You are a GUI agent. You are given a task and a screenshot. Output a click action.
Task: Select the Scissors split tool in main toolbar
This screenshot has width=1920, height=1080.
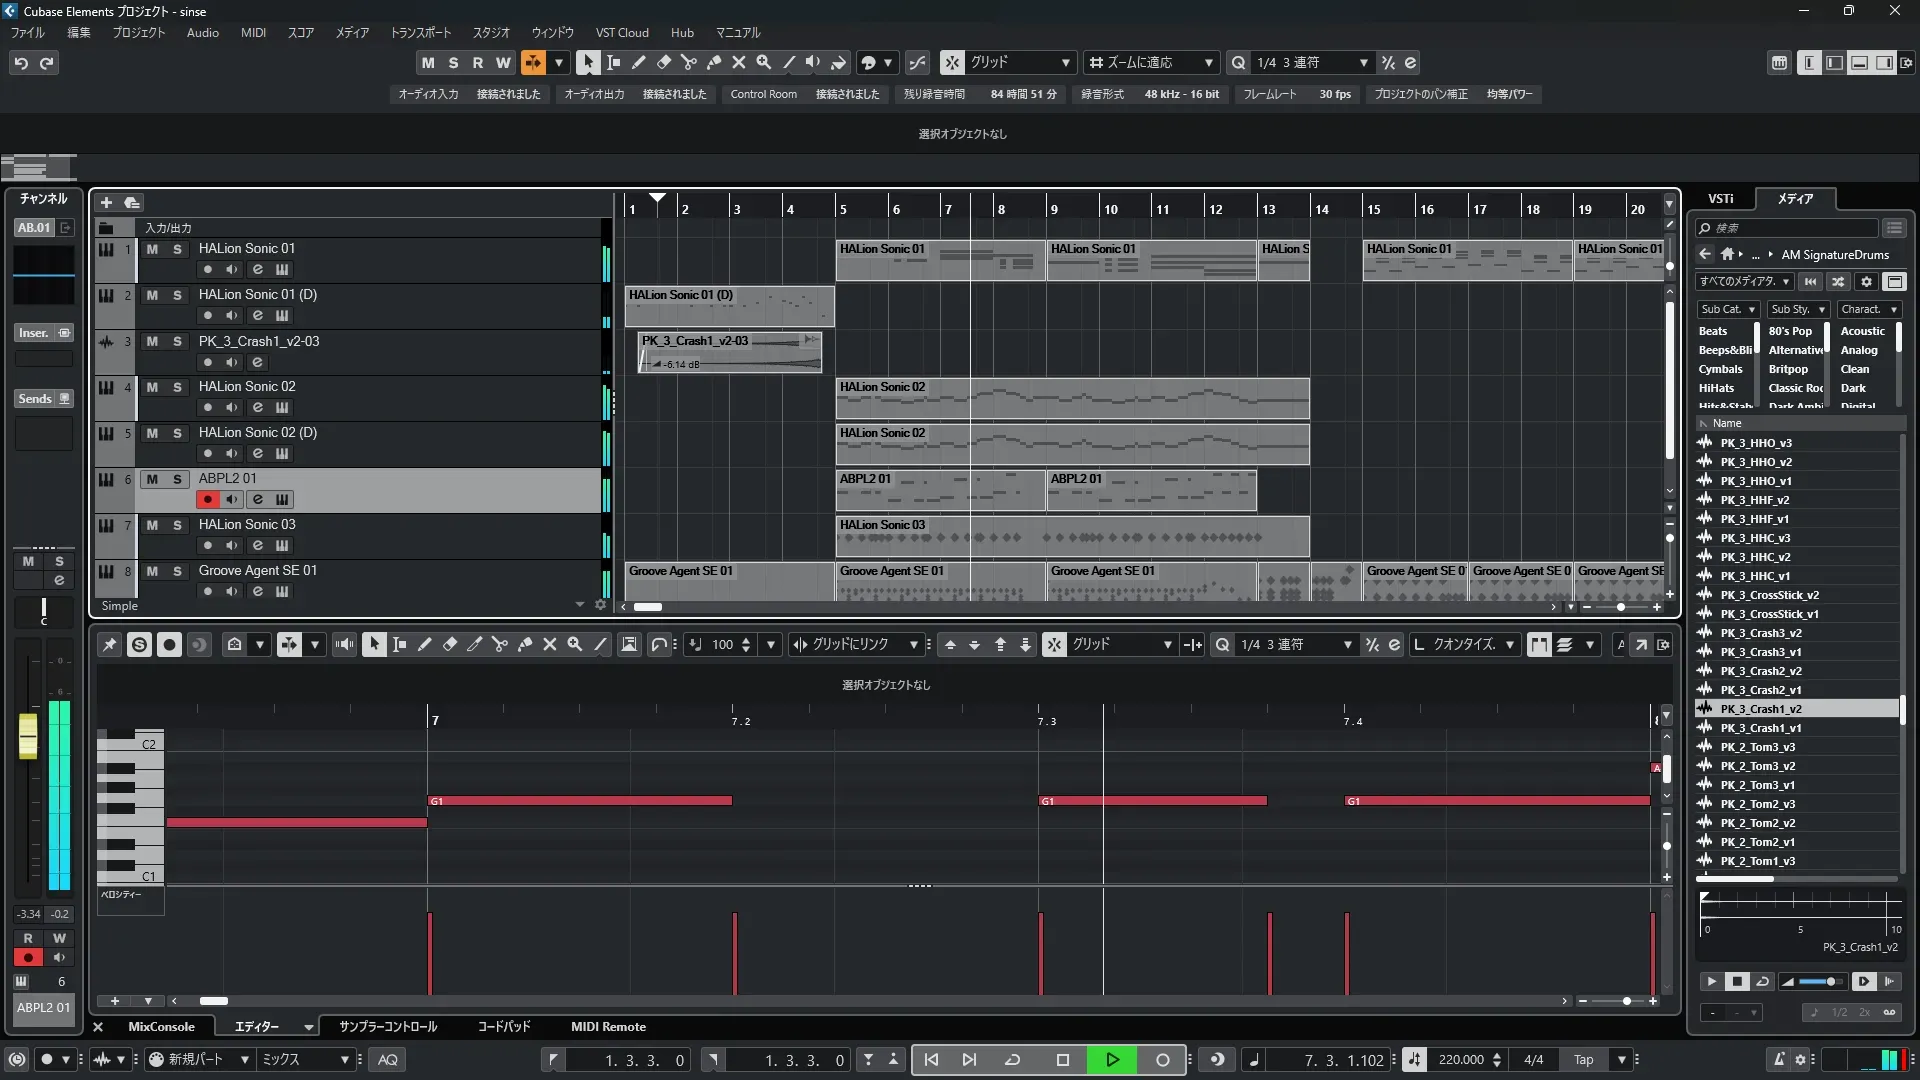689,62
